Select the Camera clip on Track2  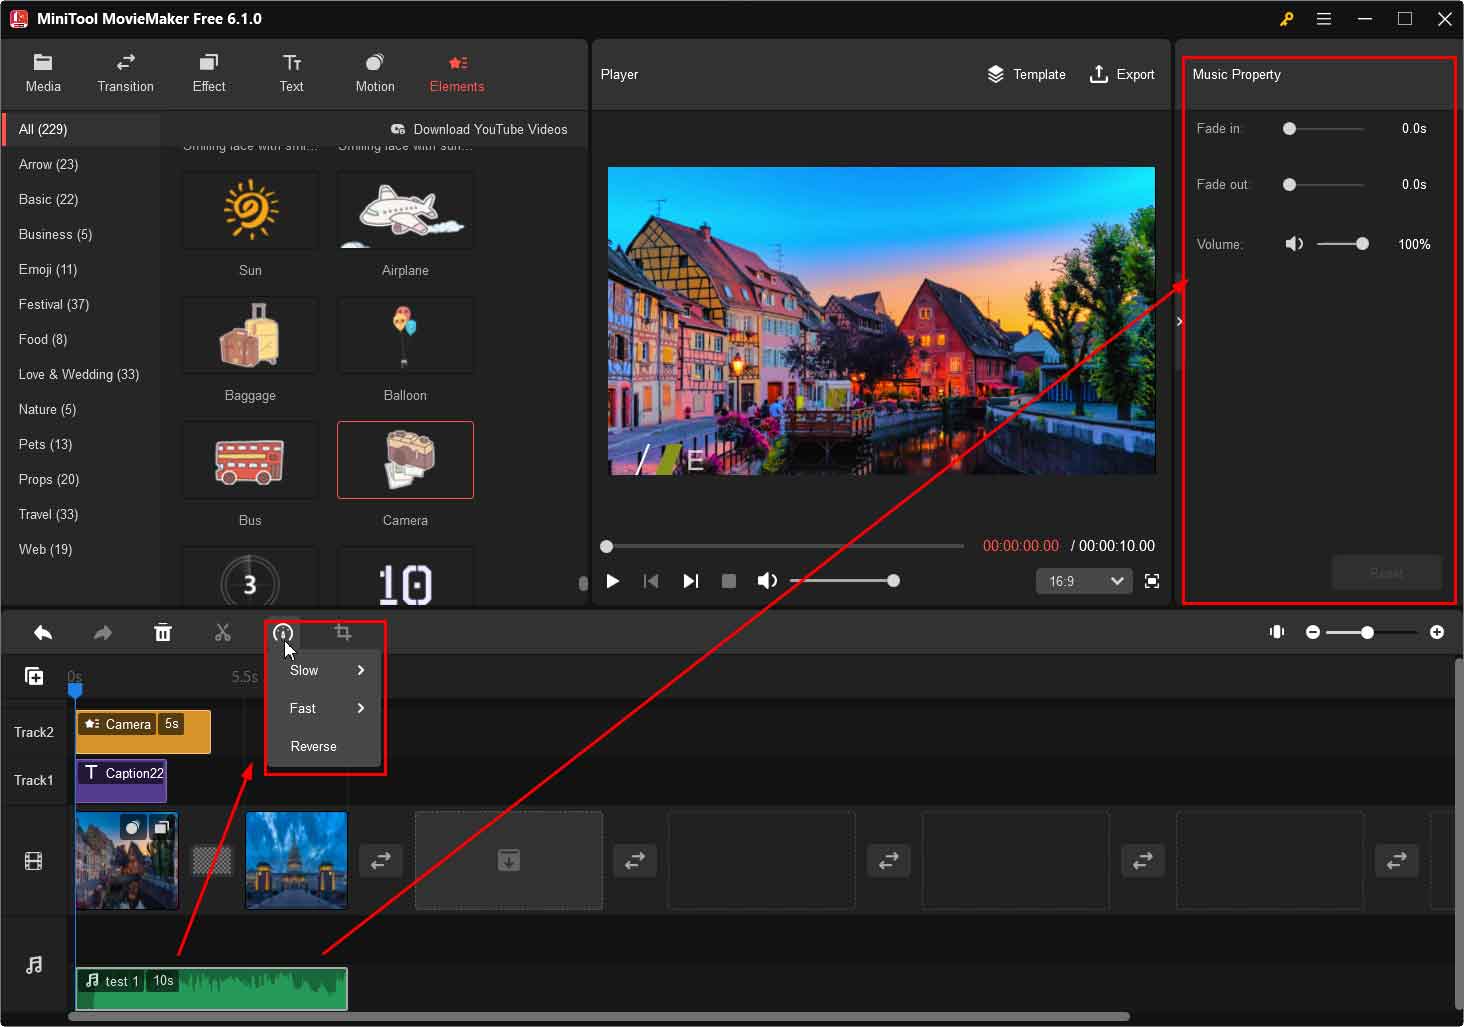pyautogui.click(x=143, y=732)
